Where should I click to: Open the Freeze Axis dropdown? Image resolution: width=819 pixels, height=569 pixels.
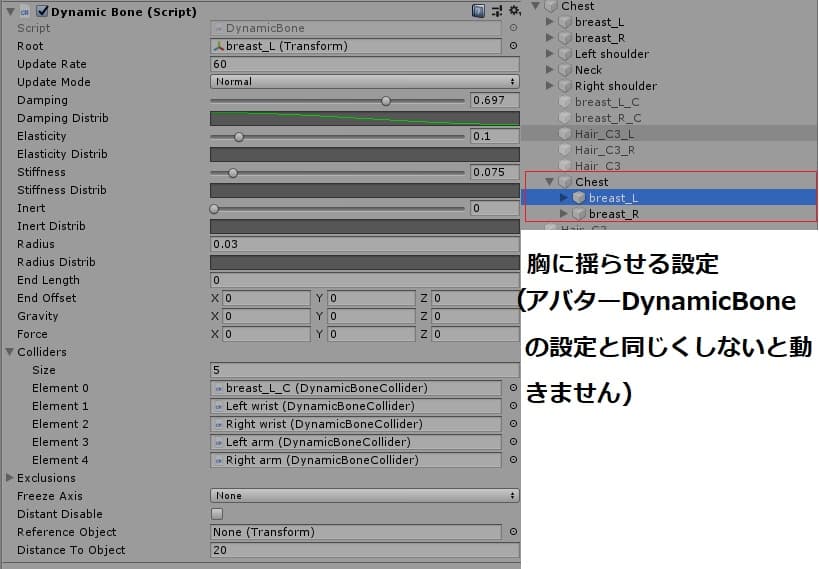click(x=365, y=495)
